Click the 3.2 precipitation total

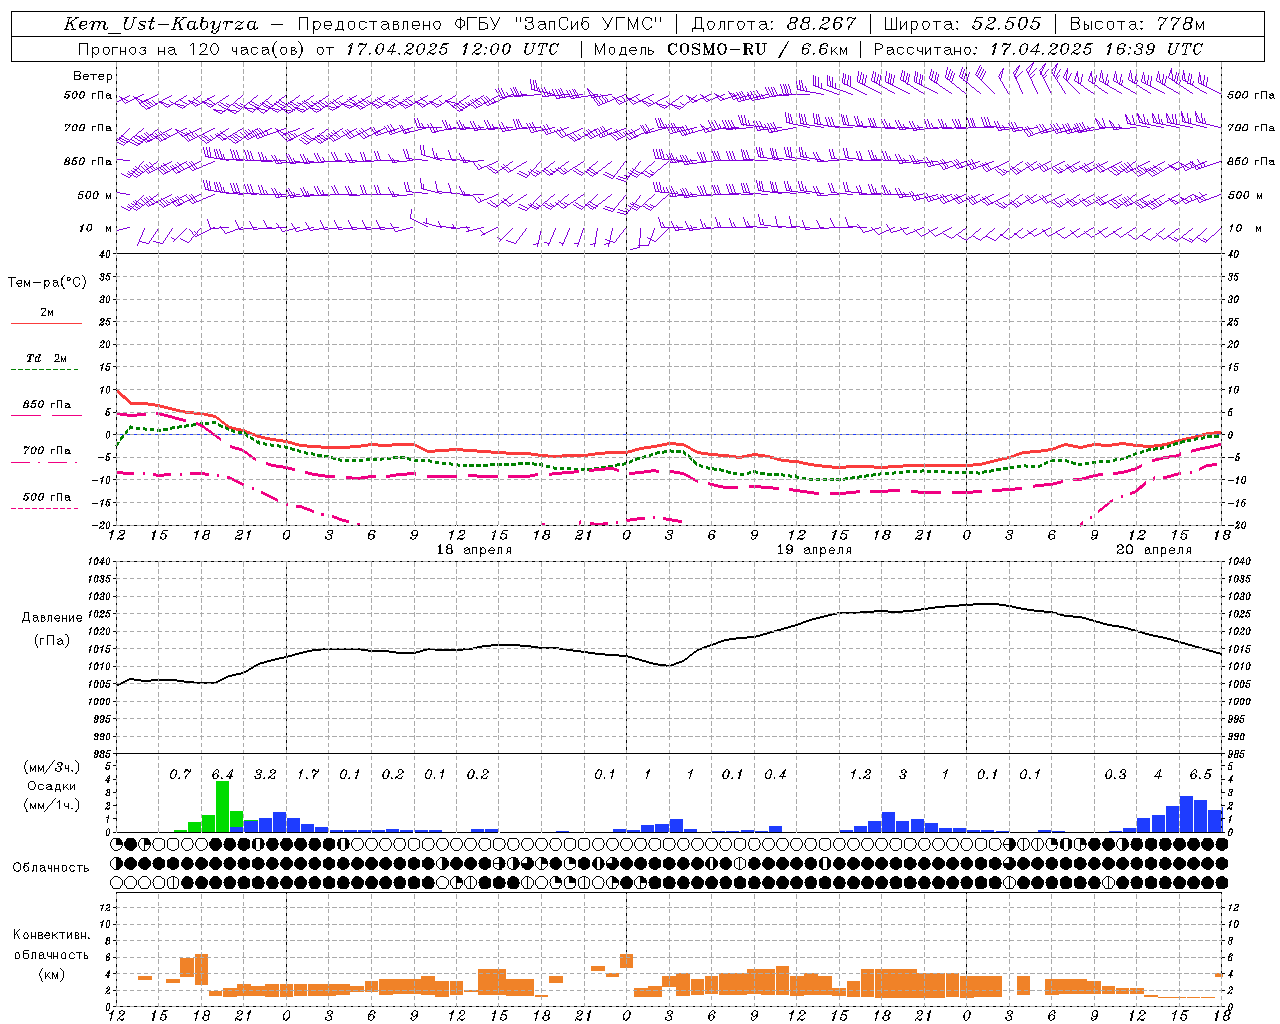click(x=265, y=774)
